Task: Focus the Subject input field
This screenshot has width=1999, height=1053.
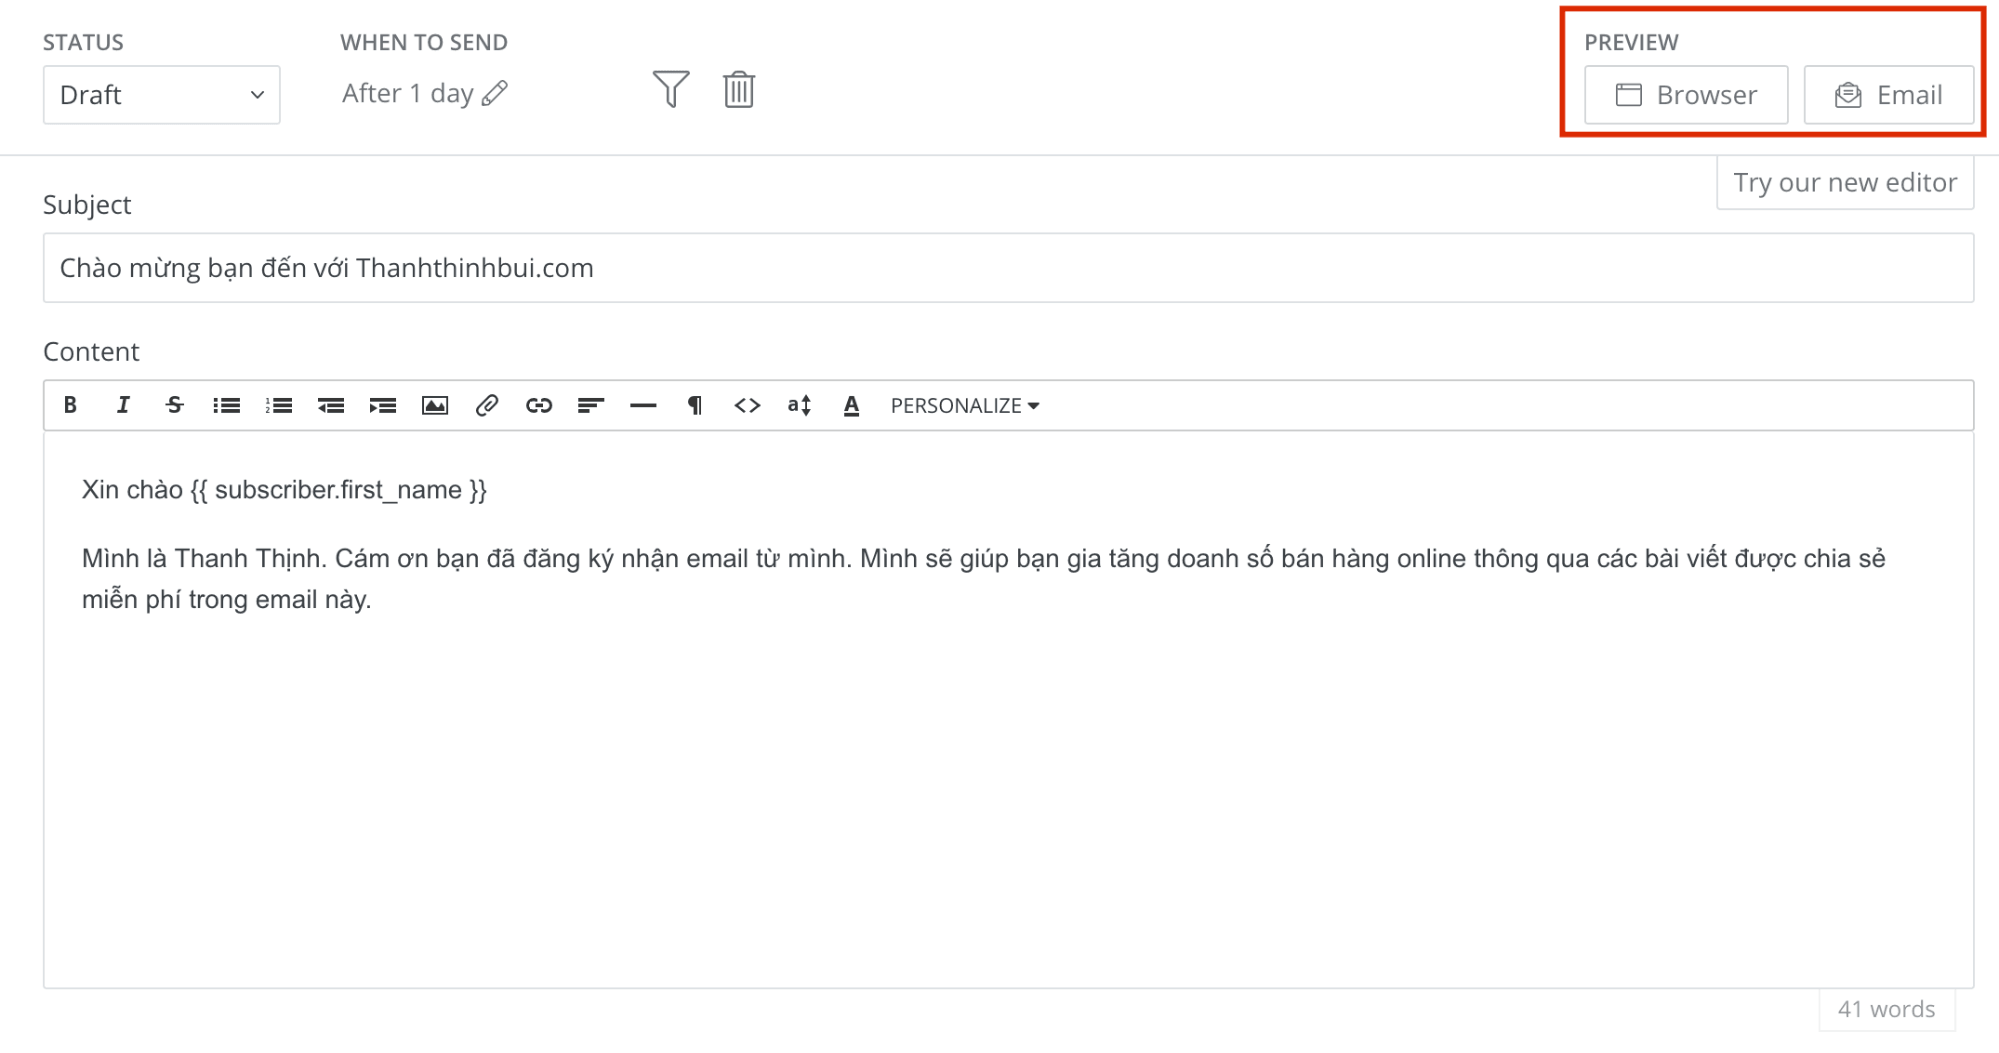Action: 1008,268
